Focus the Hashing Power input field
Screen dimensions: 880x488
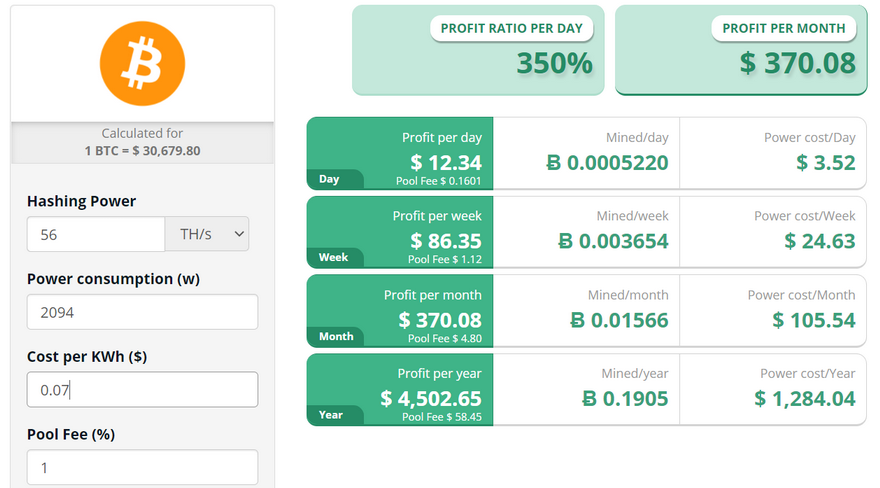click(x=96, y=234)
